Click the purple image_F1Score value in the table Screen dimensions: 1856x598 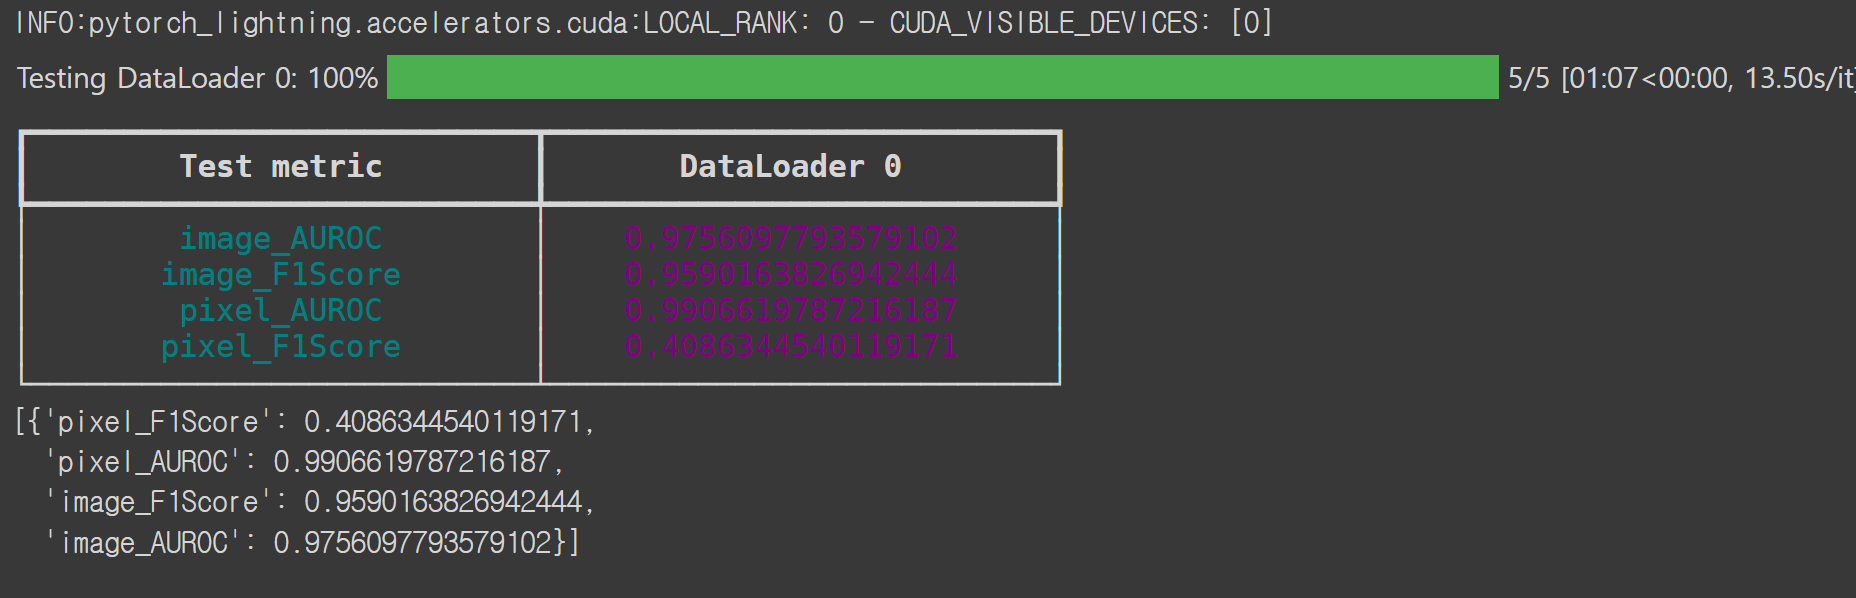[790, 274]
